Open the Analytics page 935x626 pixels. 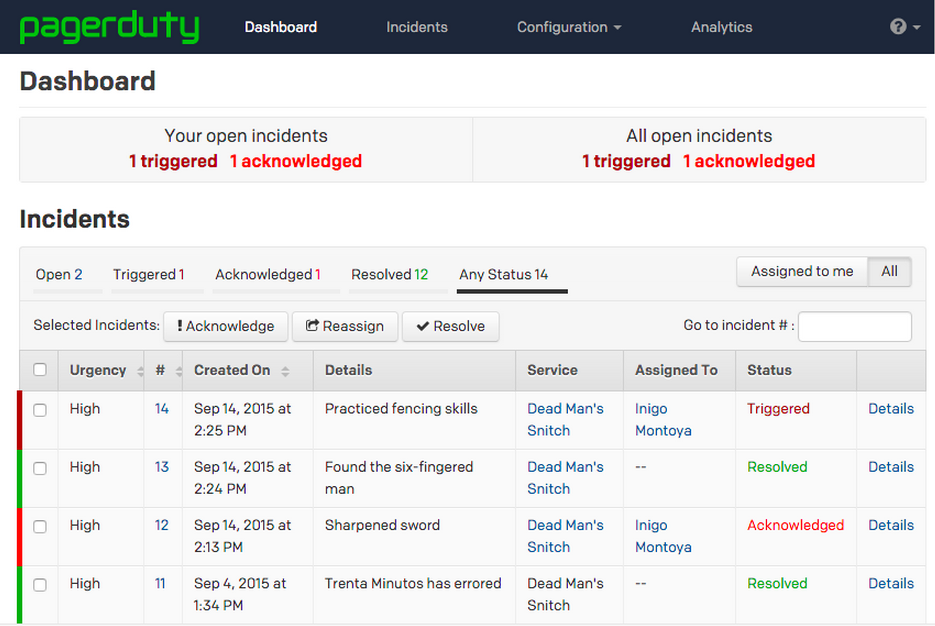coord(721,27)
